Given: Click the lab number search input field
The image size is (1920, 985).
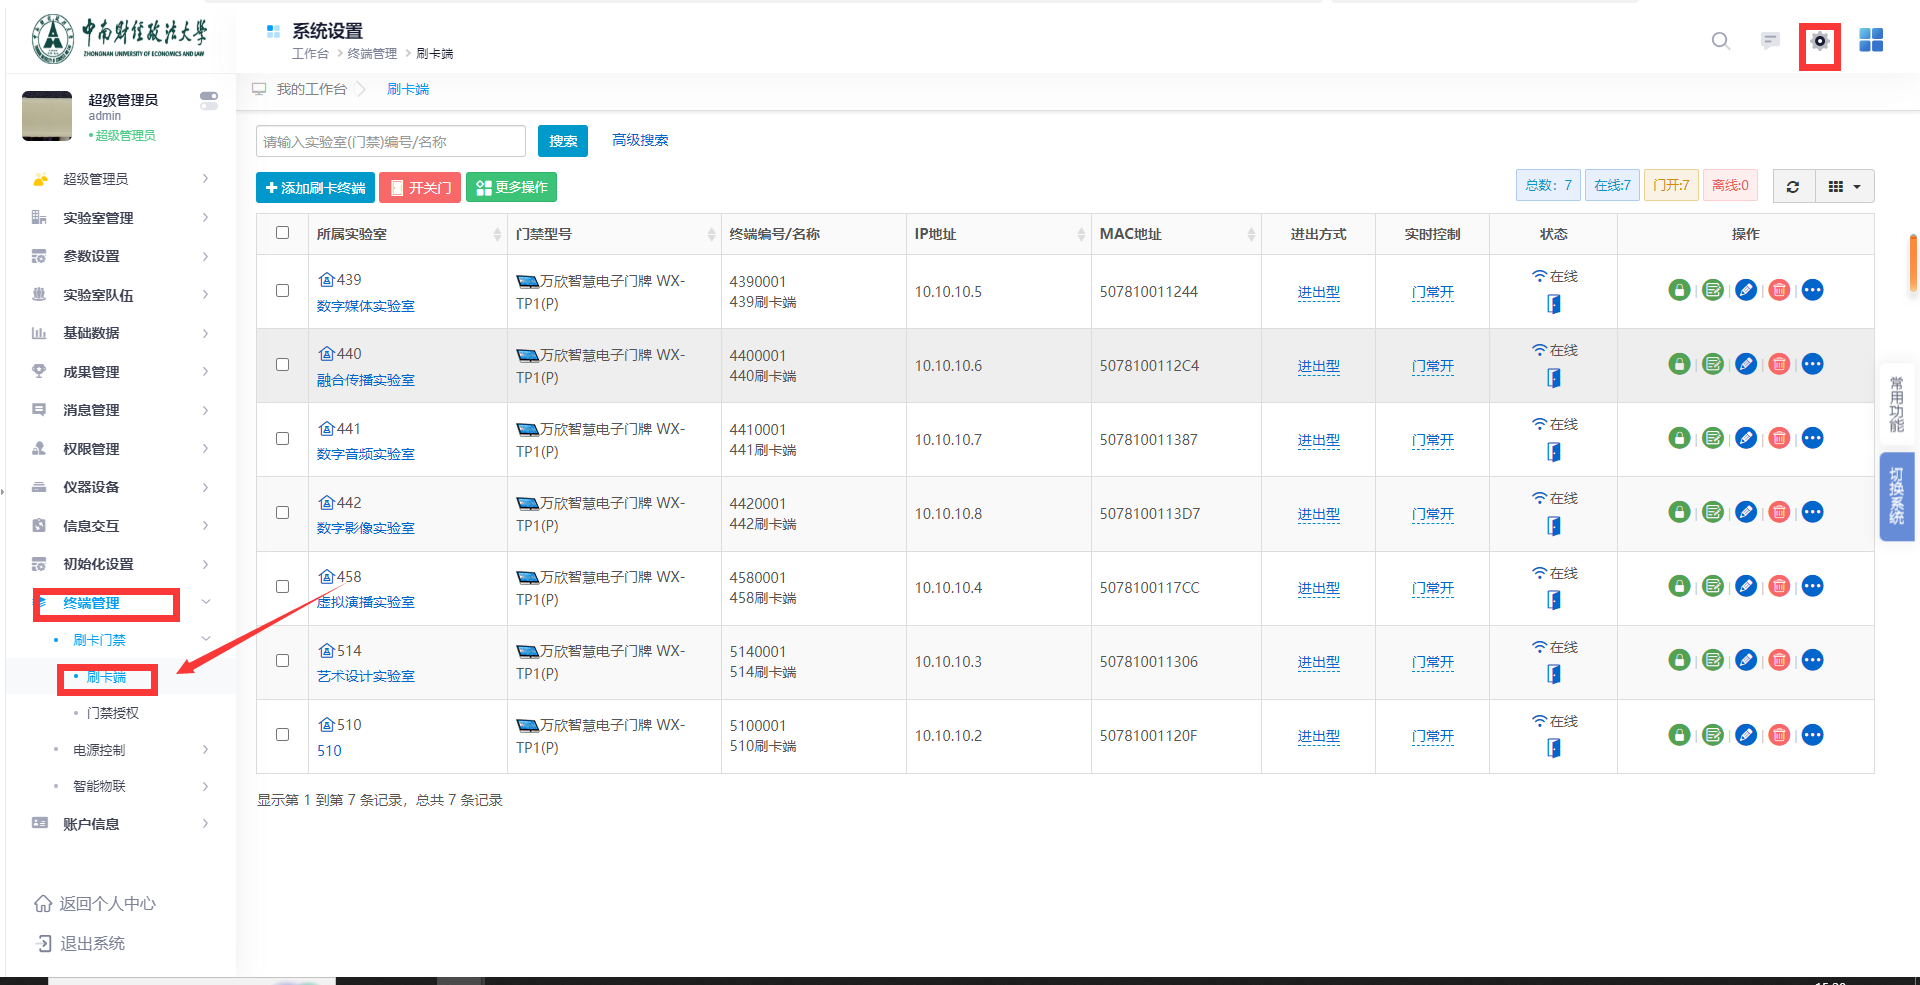Looking at the screenshot, I should point(390,142).
